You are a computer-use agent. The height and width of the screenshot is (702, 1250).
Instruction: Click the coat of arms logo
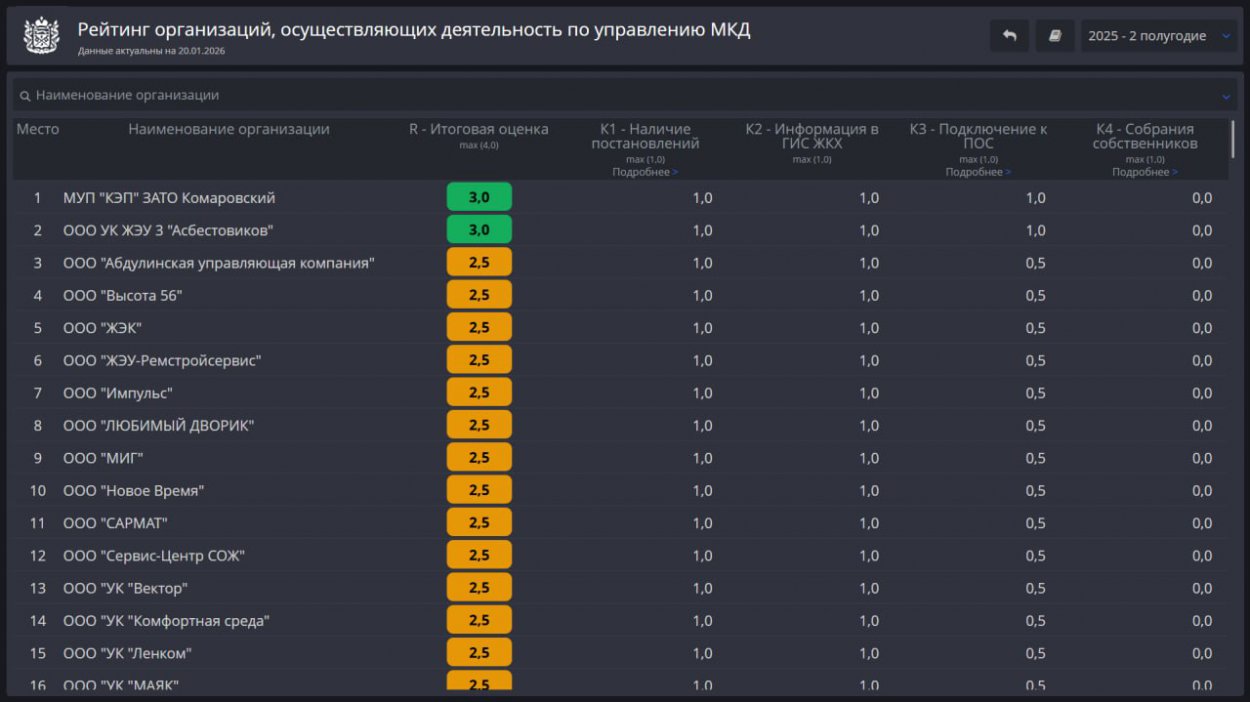pos(42,36)
